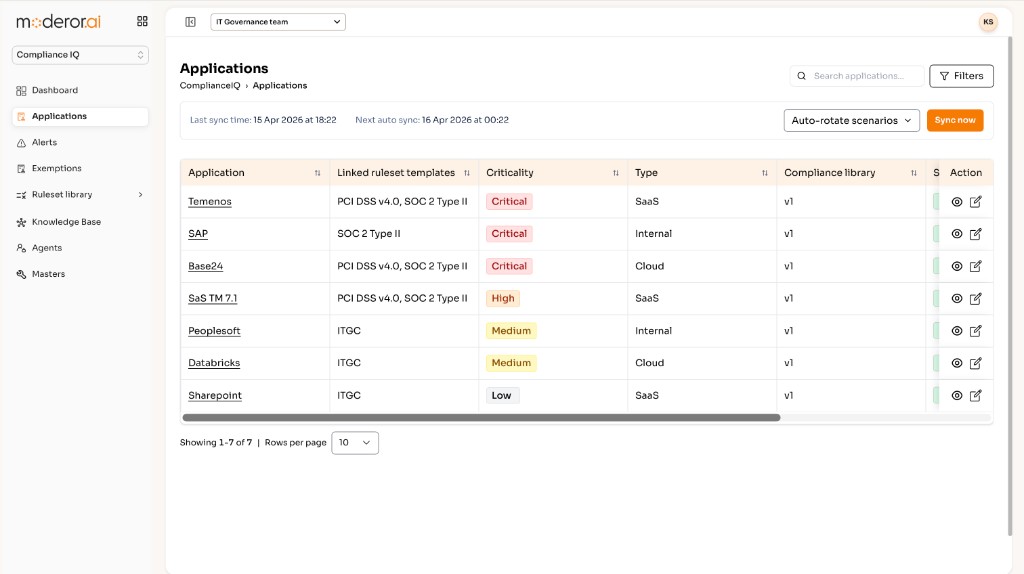Open the Auto-rotate scenarios dropdown
The image size is (1024, 574).
[x=851, y=120]
